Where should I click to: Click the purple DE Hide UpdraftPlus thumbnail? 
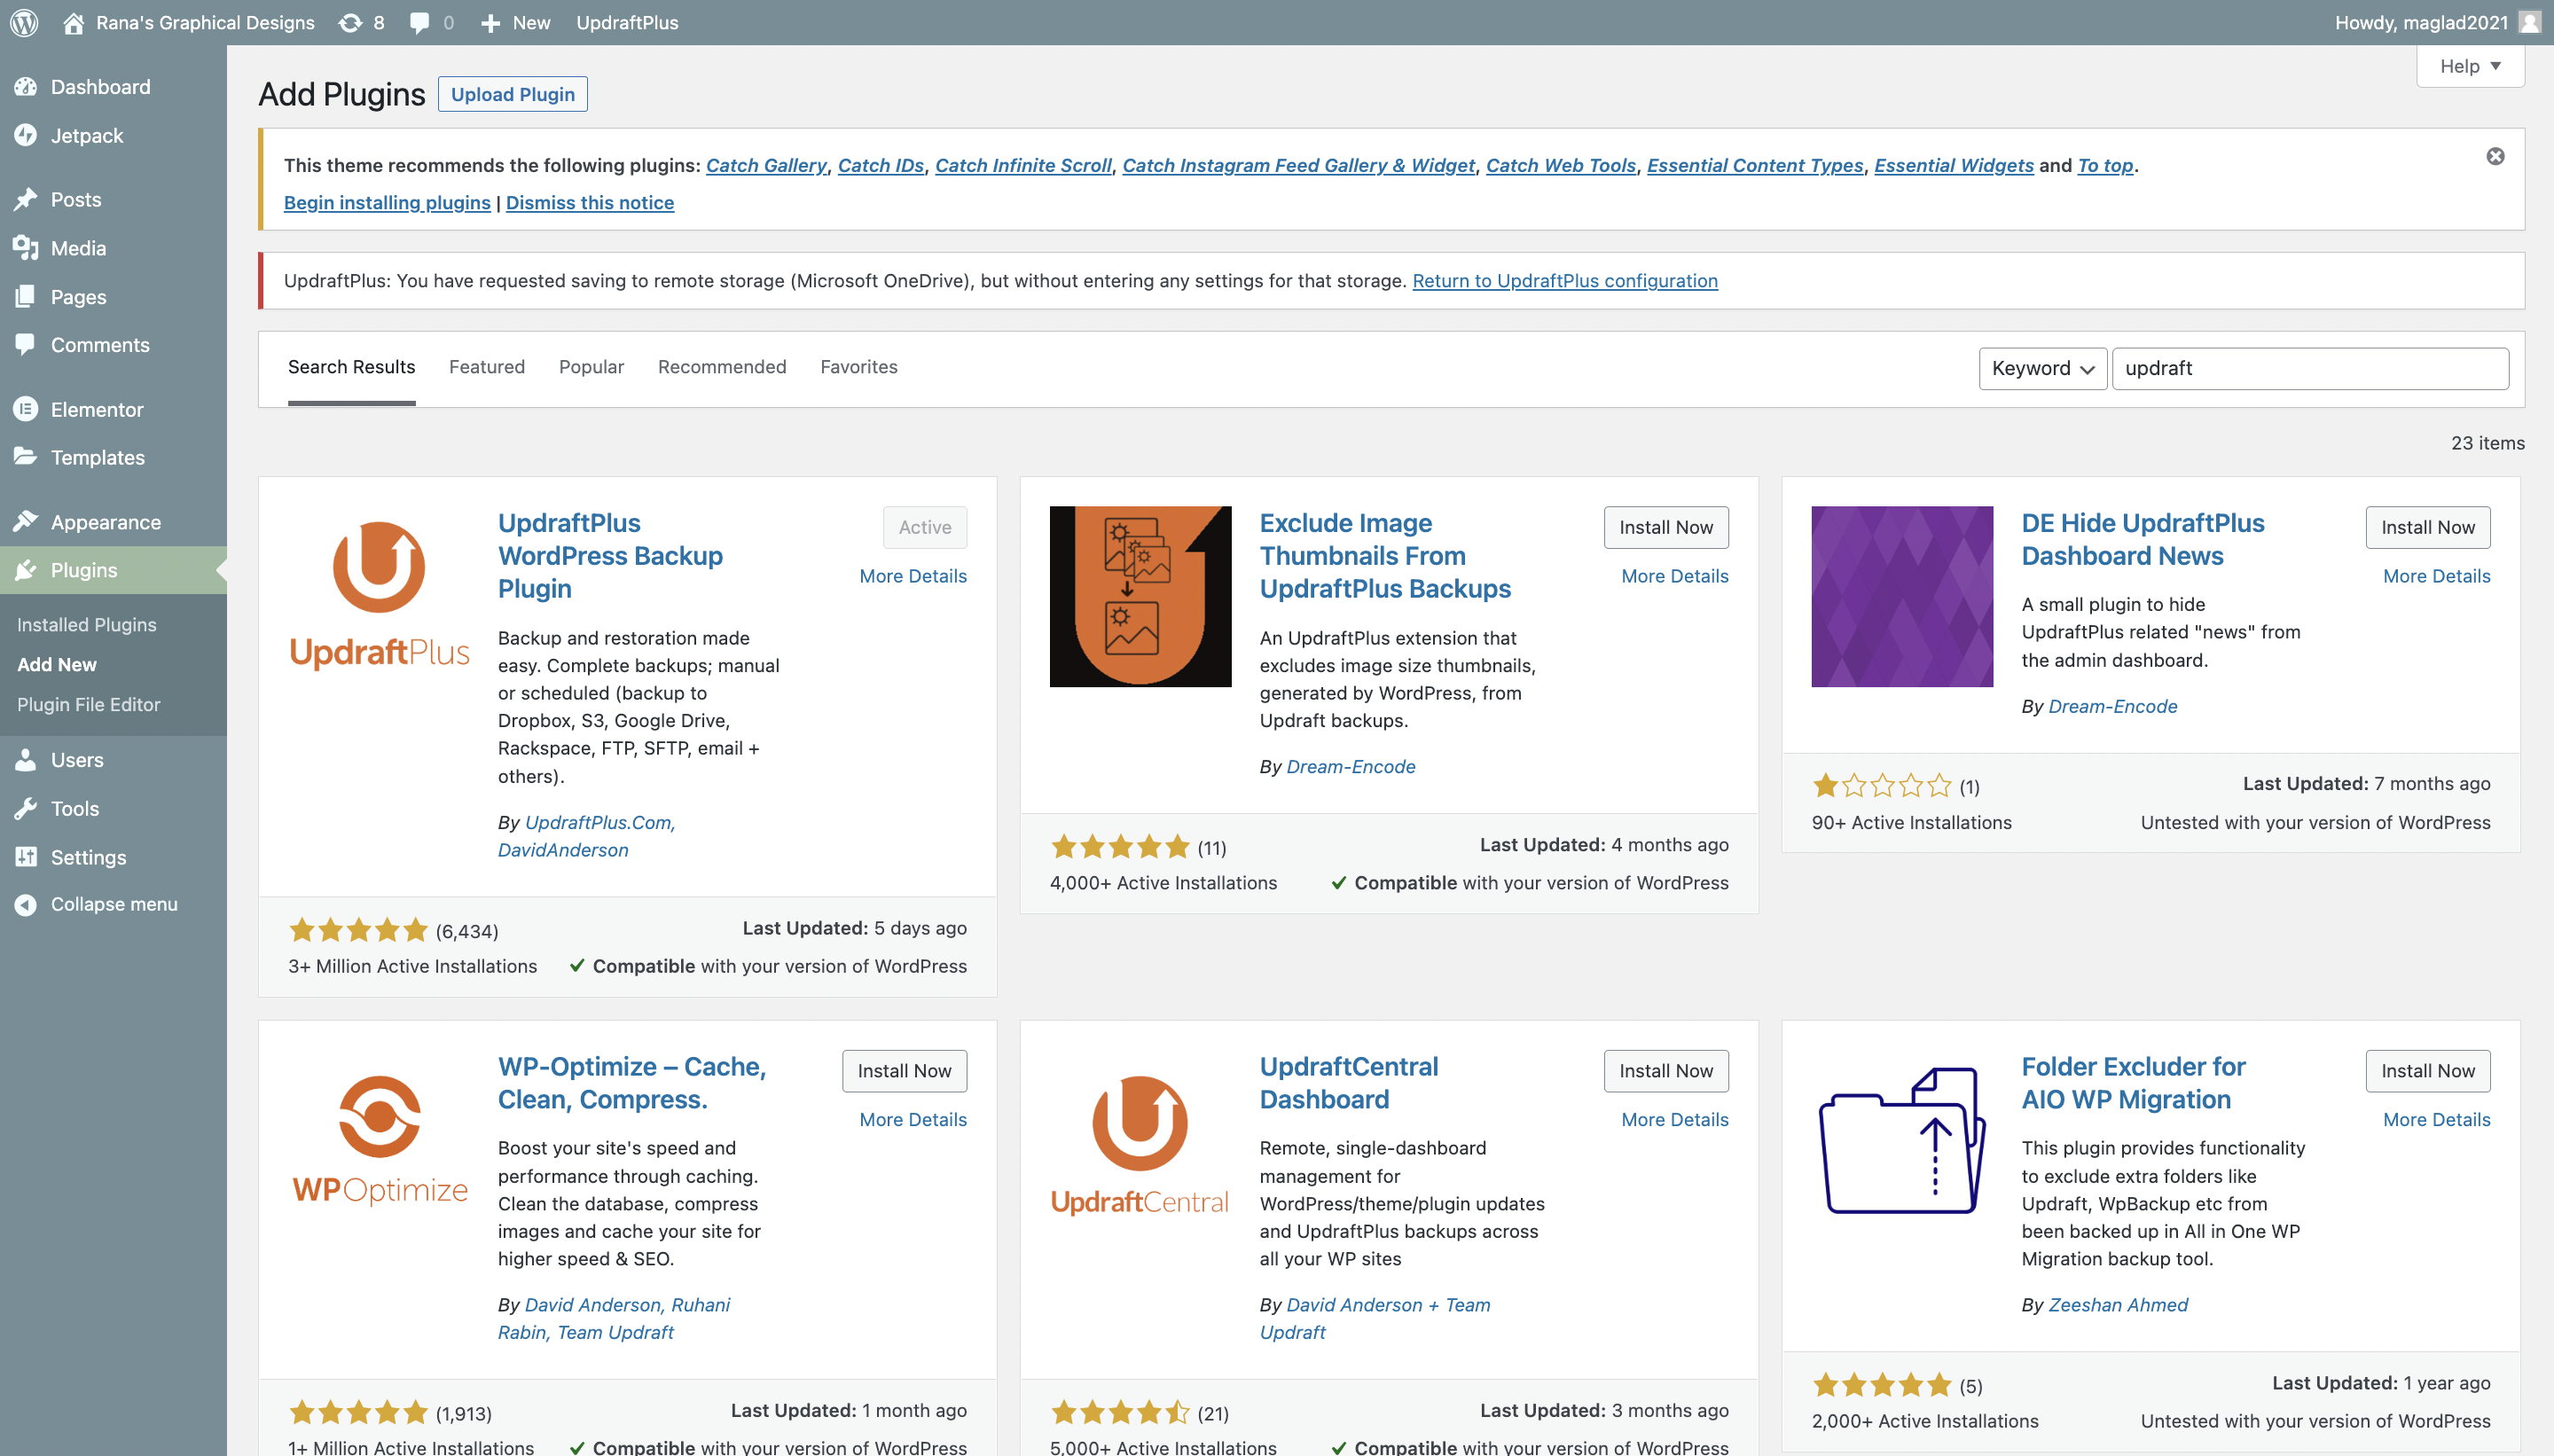tap(1902, 596)
